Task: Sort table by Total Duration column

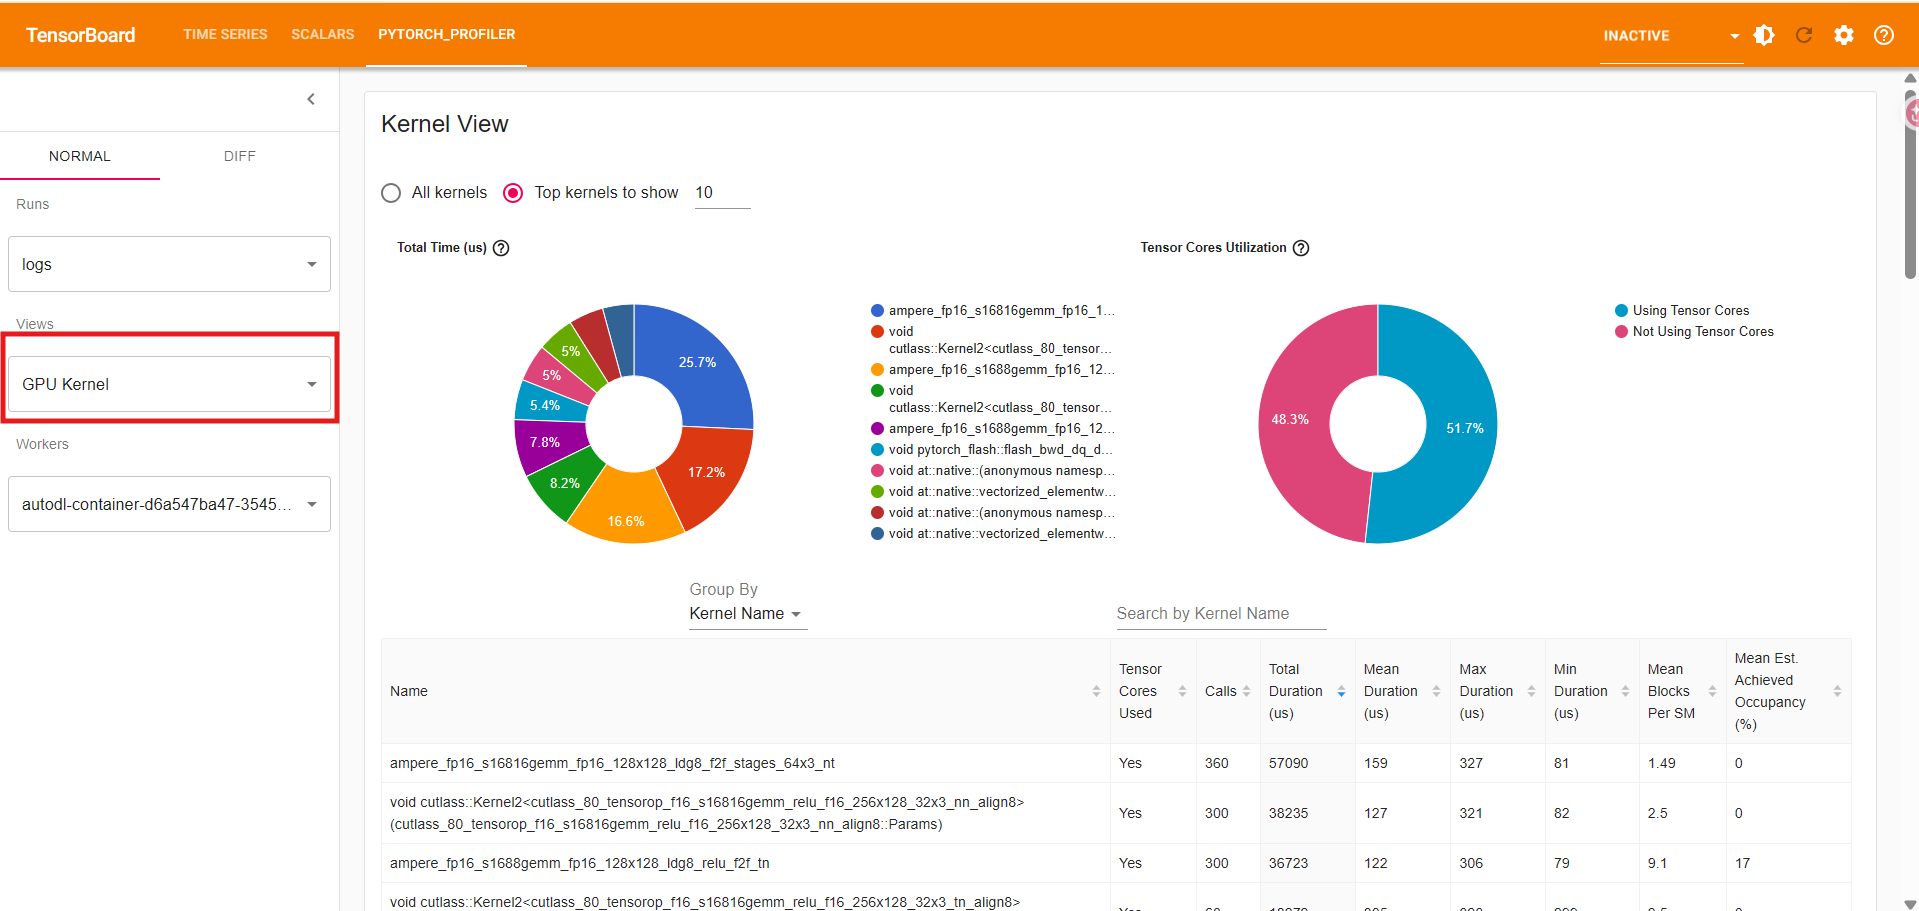Action: tap(1341, 691)
